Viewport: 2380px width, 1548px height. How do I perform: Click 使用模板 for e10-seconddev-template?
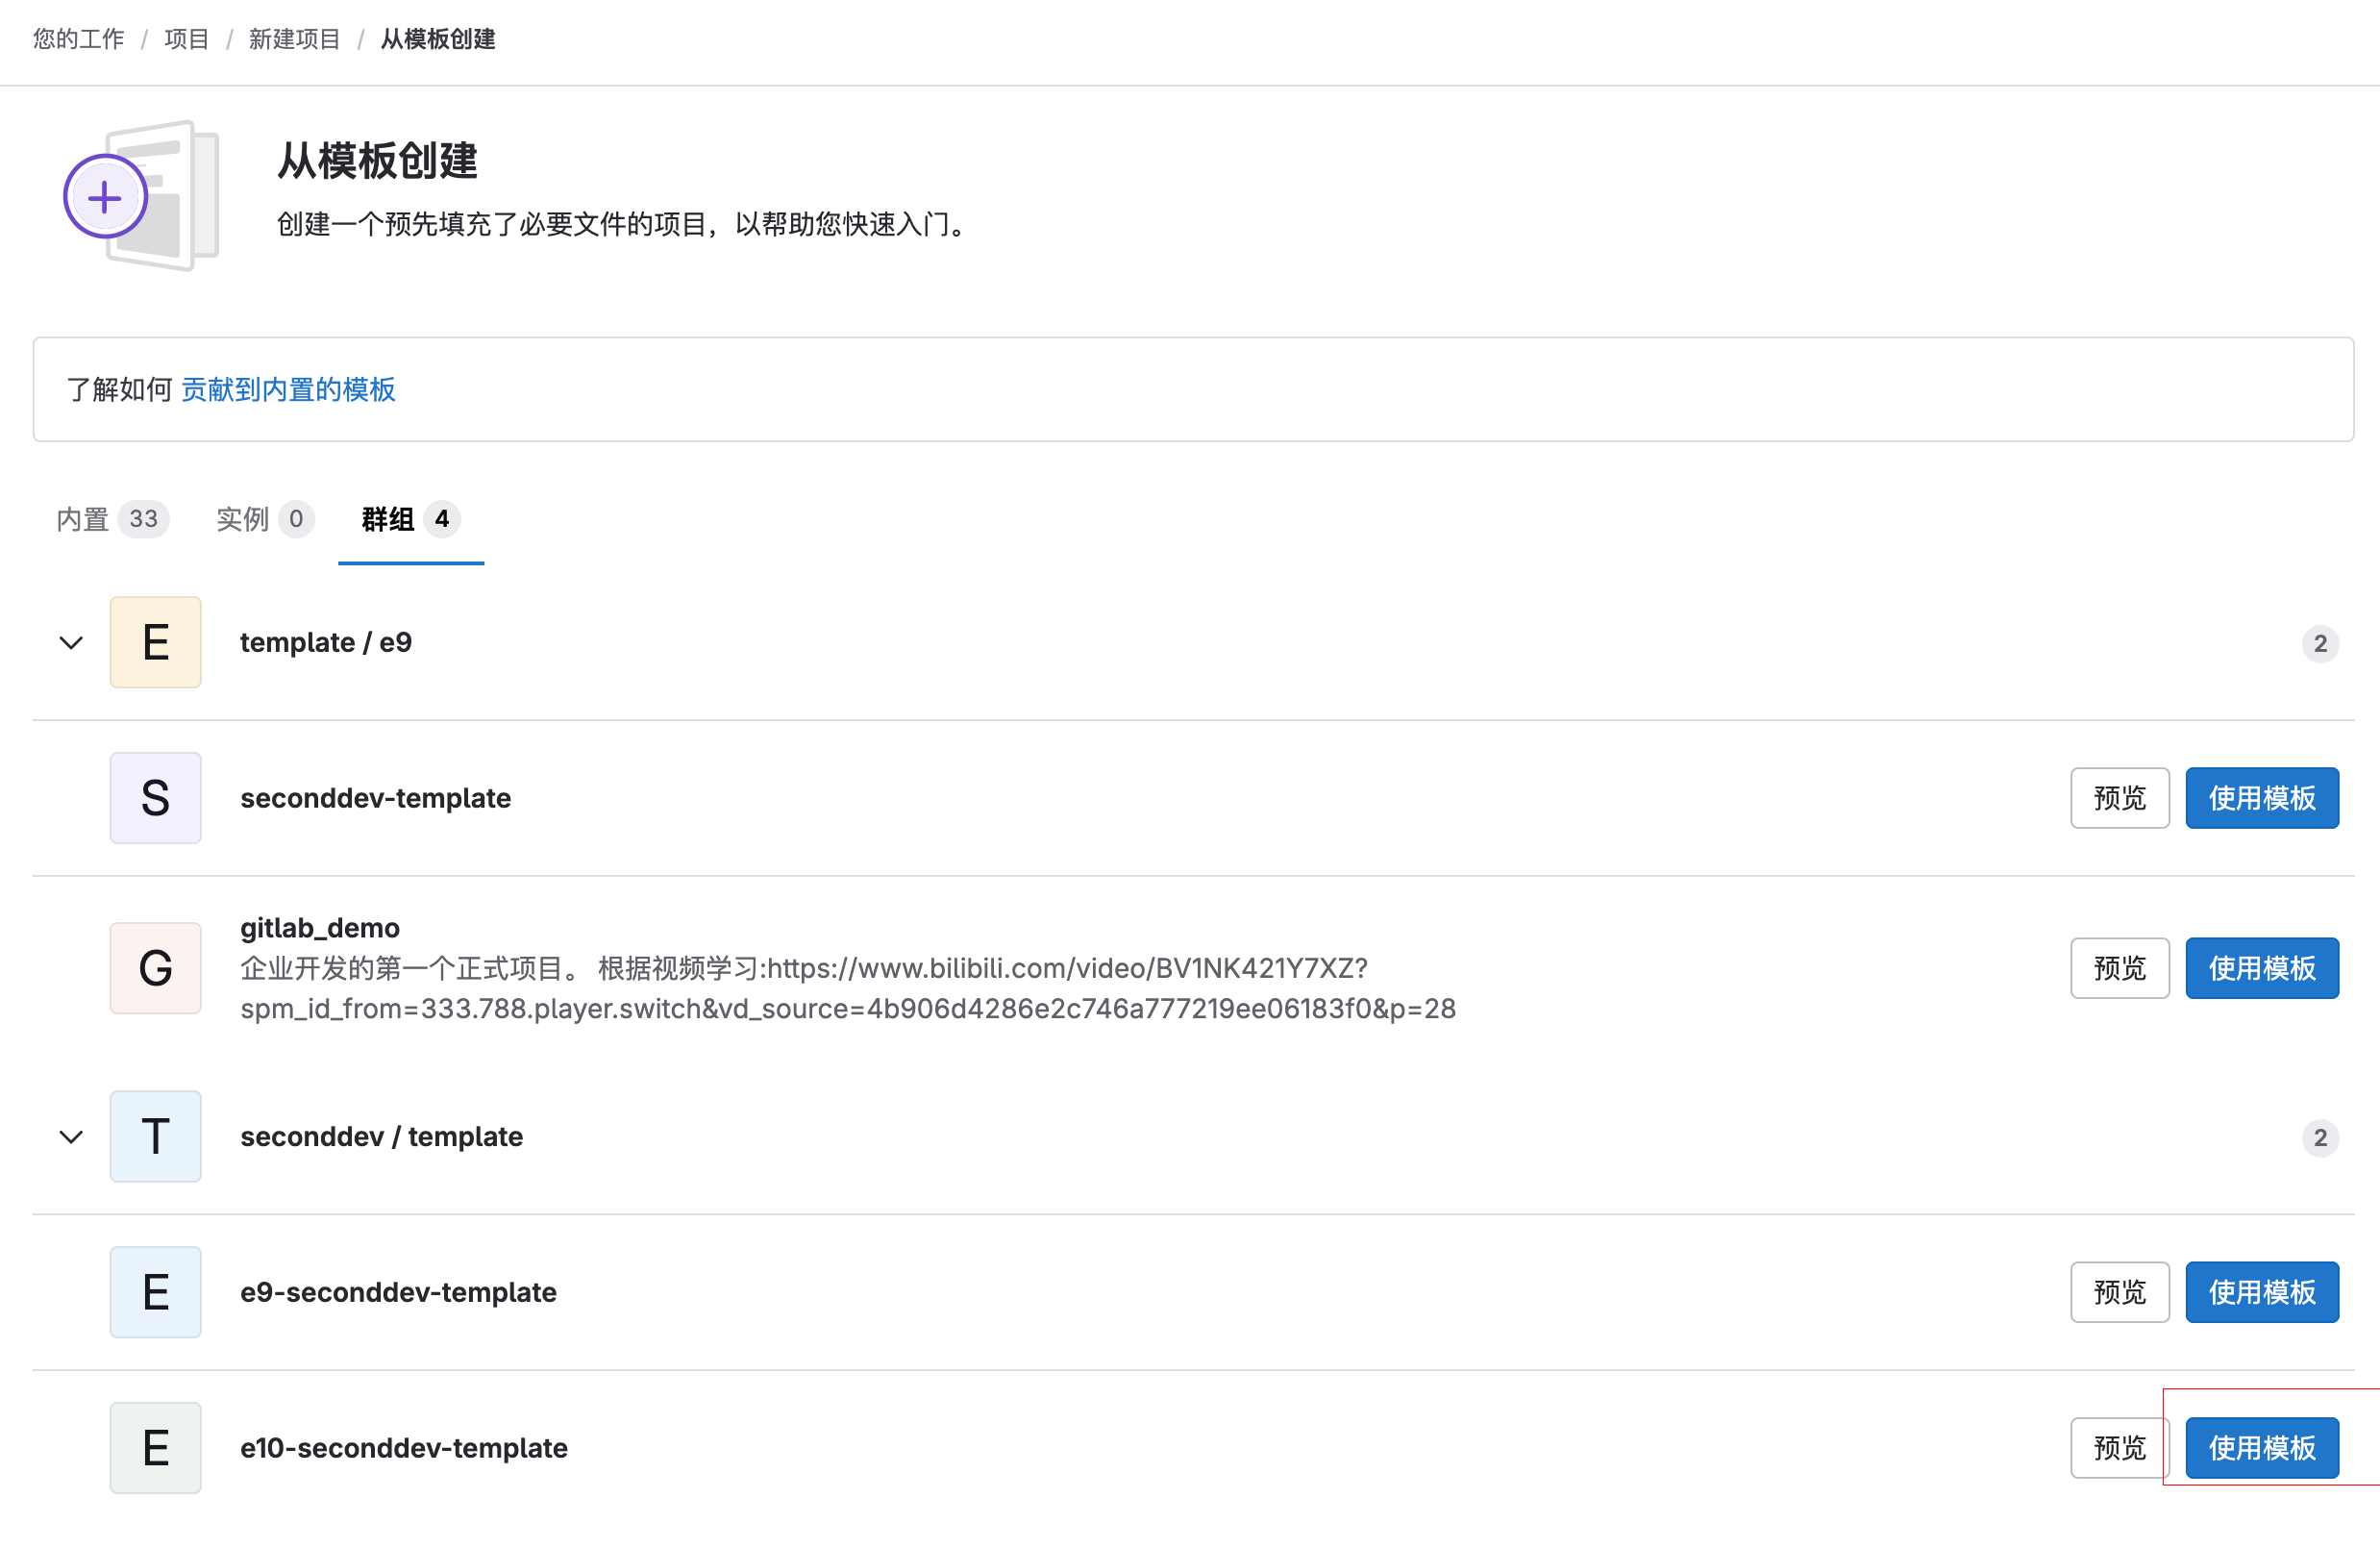(x=2262, y=1447)
